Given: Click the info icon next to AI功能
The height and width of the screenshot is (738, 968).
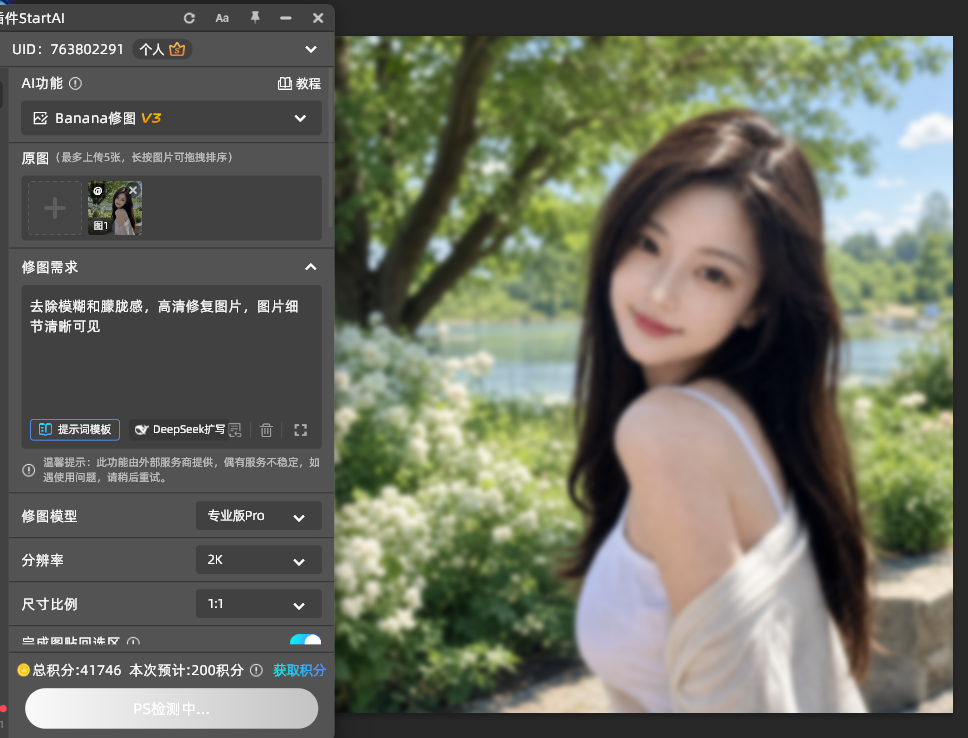Looking at the screenshot, I should coord(75,83).
